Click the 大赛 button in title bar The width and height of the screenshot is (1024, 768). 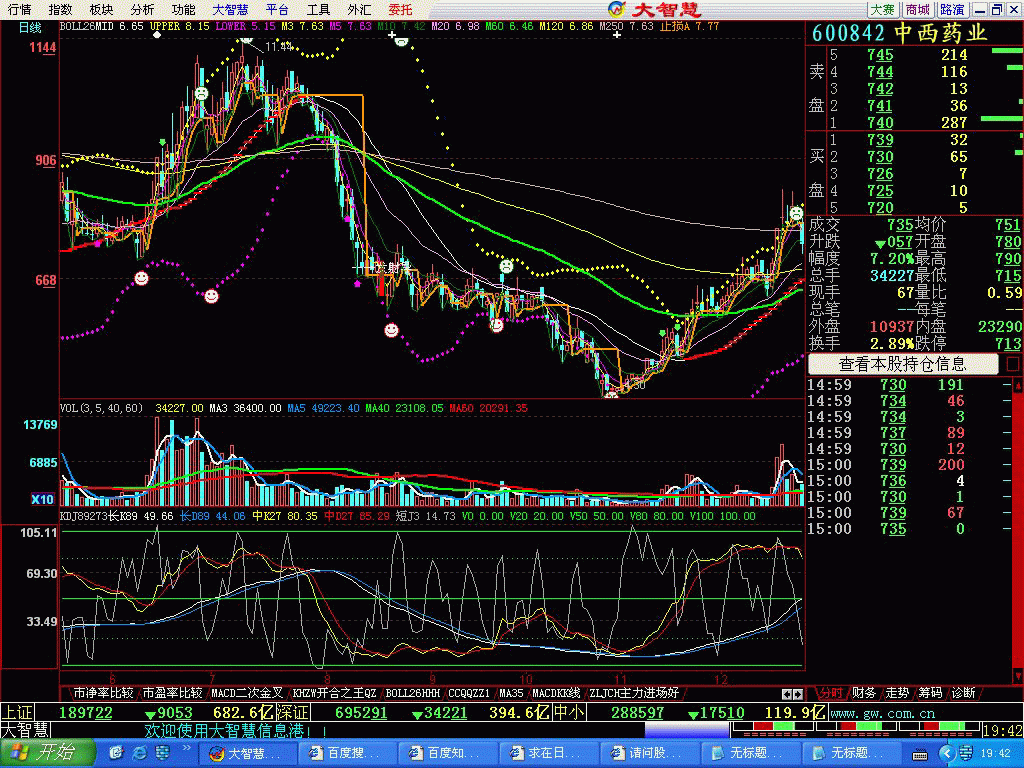tap(883, 9)
